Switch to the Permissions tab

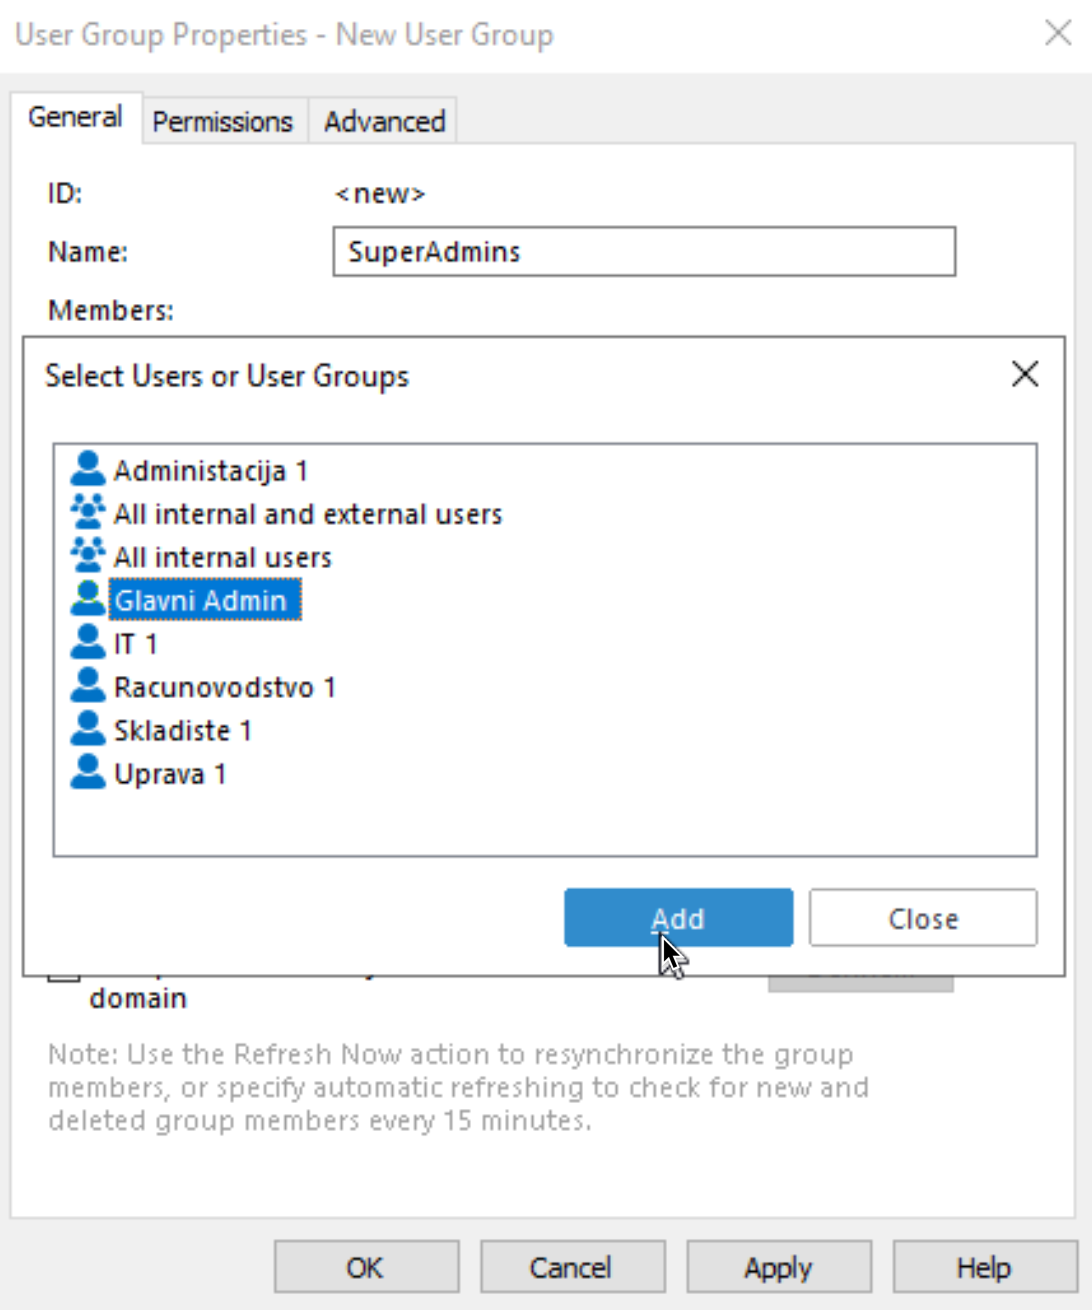click(x=222, y=121)
